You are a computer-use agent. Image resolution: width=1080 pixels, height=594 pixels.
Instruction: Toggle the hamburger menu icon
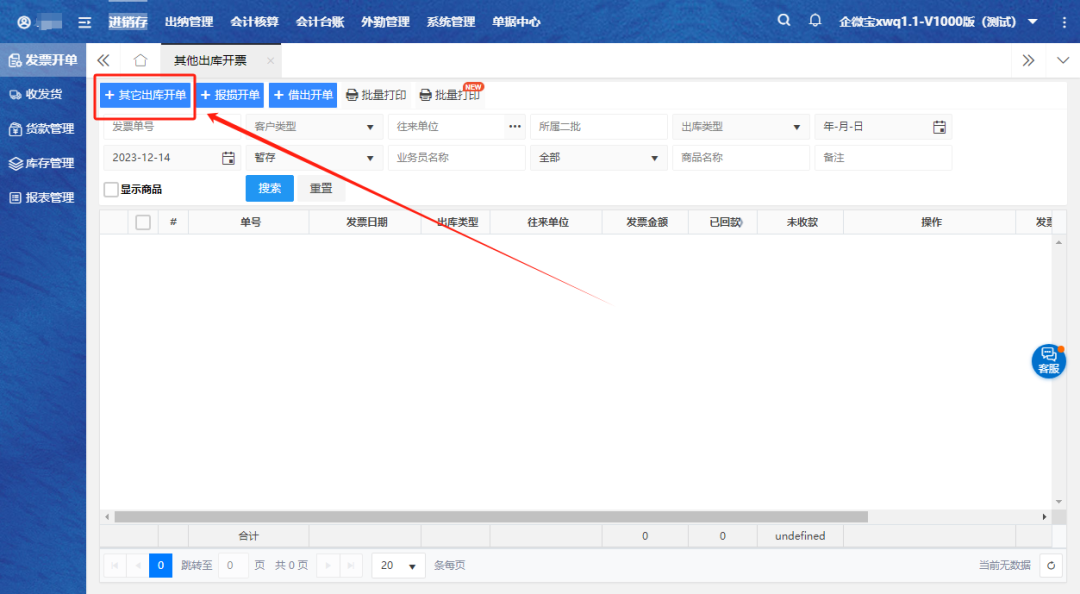(x=85, y=23)
